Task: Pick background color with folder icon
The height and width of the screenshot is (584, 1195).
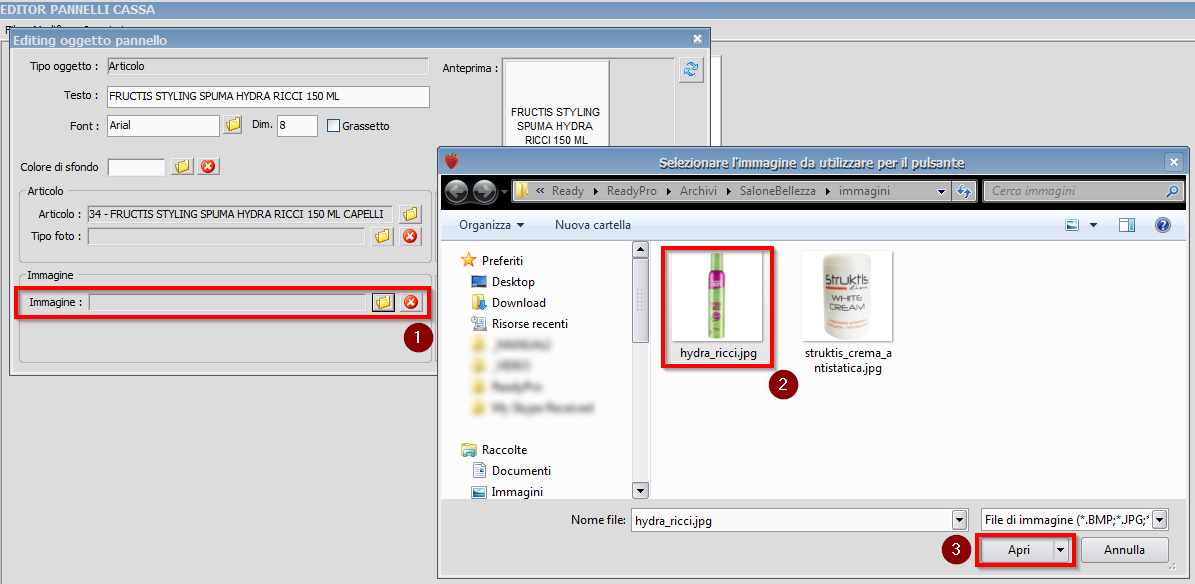Action: pos(182,167)
